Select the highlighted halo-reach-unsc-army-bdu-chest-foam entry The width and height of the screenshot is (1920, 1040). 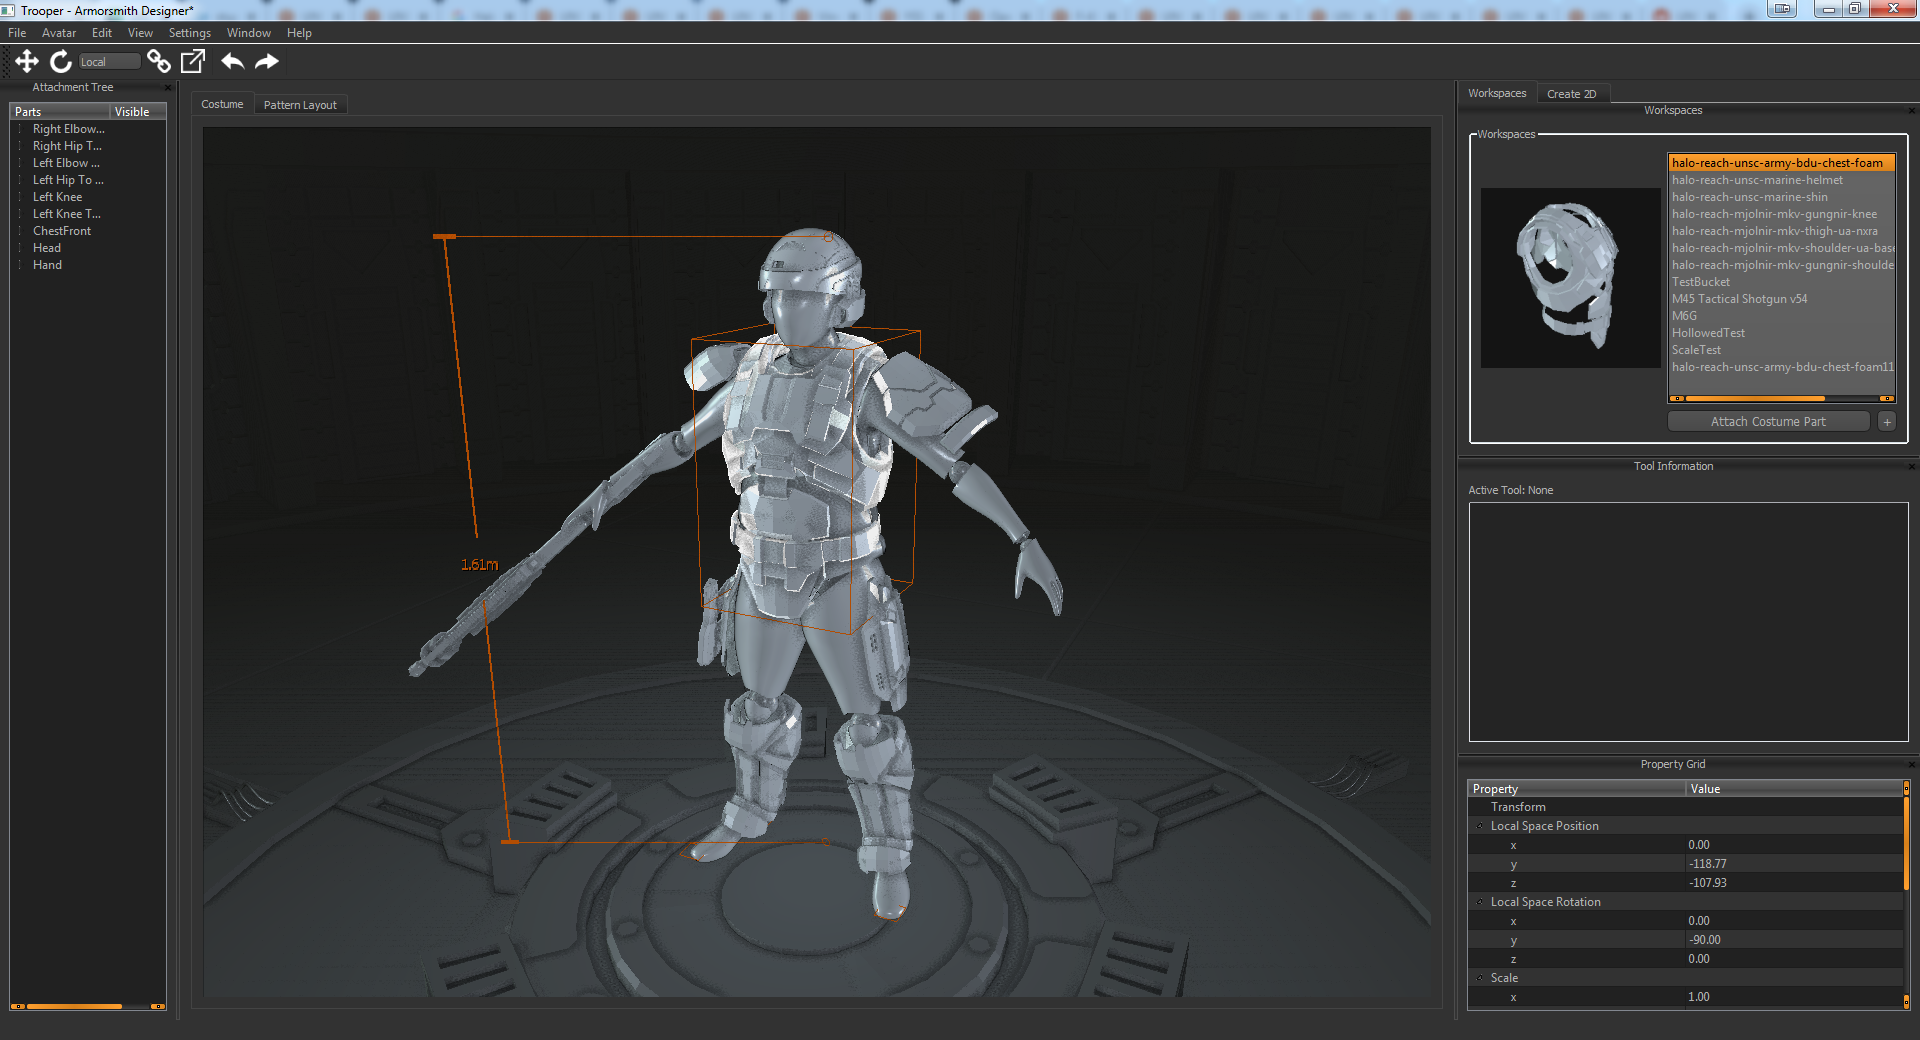point(1782,163)
